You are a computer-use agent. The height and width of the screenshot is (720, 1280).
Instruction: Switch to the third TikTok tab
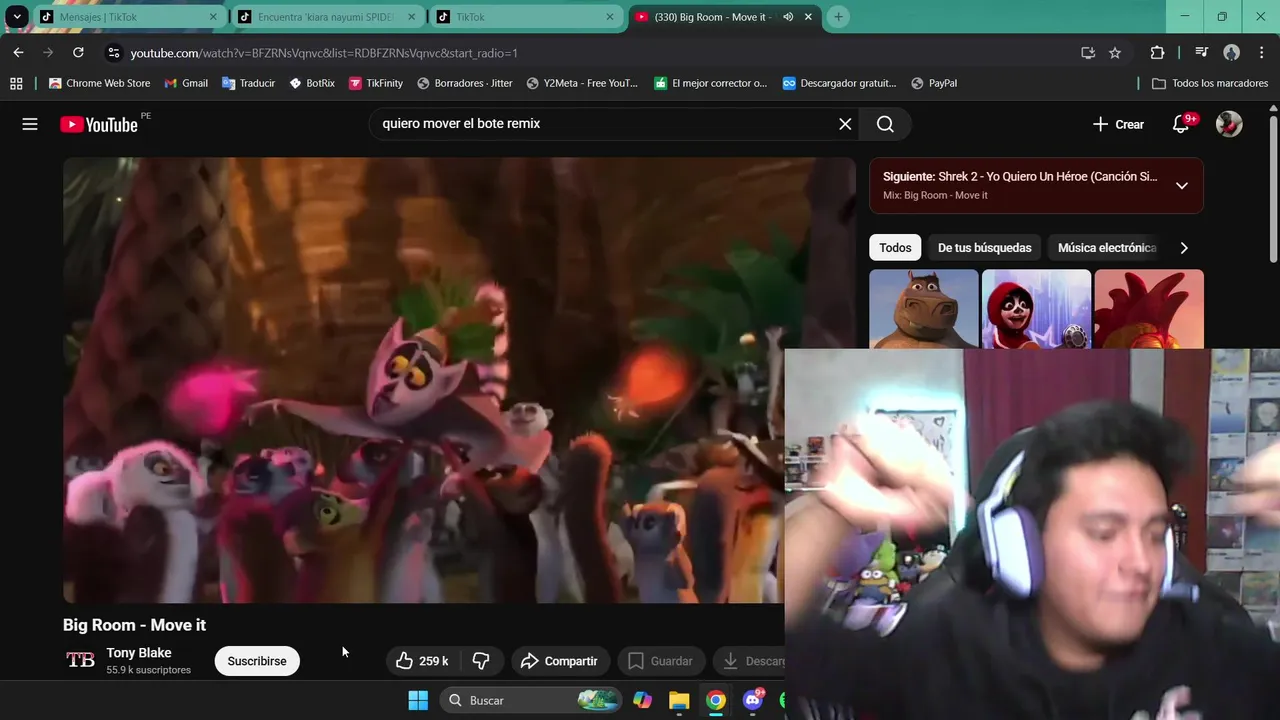[x=525, y=17]
